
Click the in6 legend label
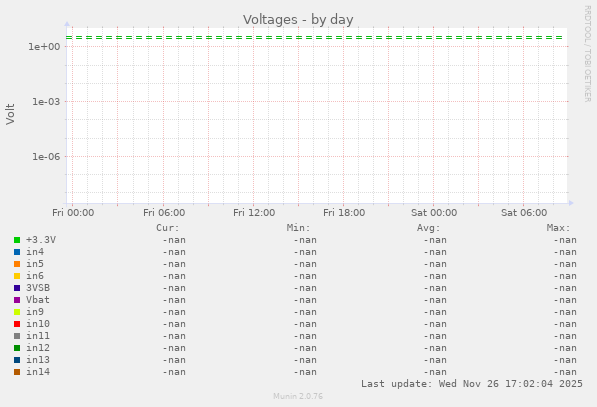pos(35,276)
